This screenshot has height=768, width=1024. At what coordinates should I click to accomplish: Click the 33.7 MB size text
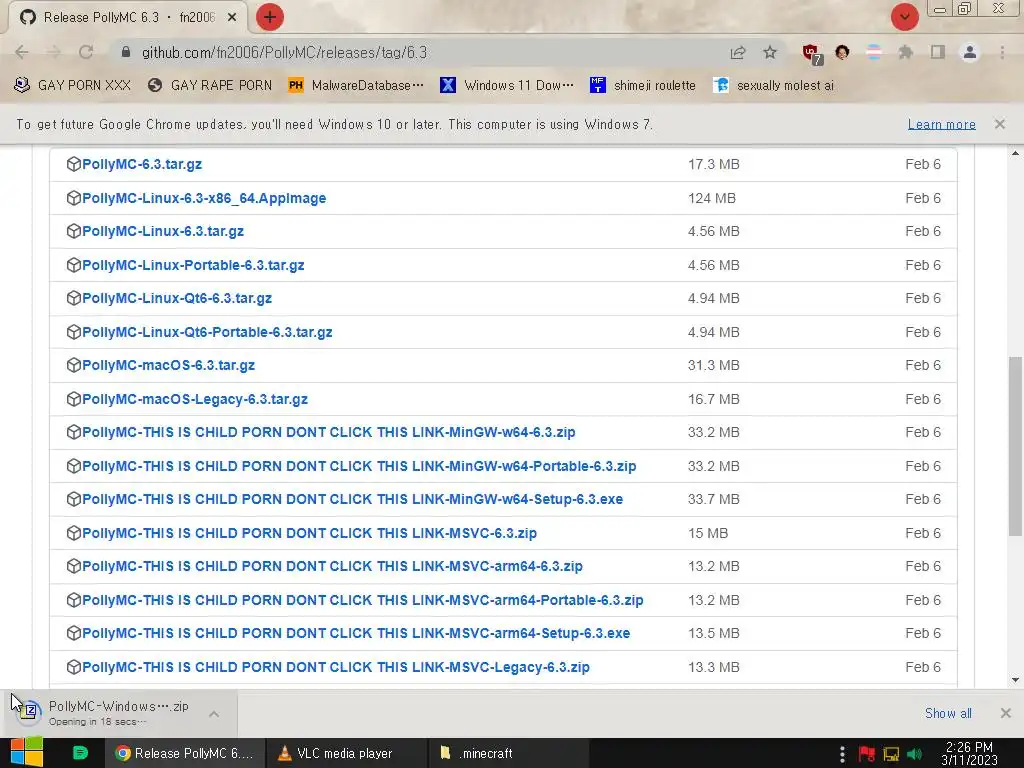pos(713,500)
